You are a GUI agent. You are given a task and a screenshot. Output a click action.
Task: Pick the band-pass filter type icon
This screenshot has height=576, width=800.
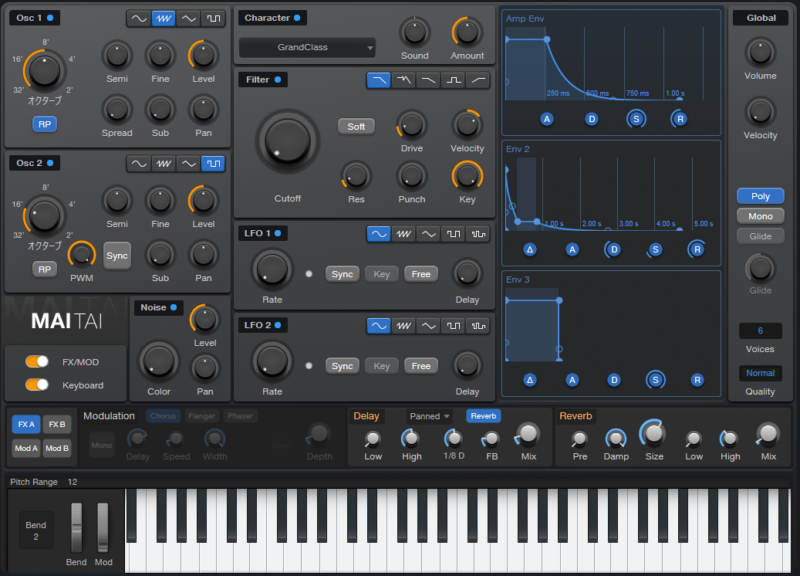[x=453, y=80]
